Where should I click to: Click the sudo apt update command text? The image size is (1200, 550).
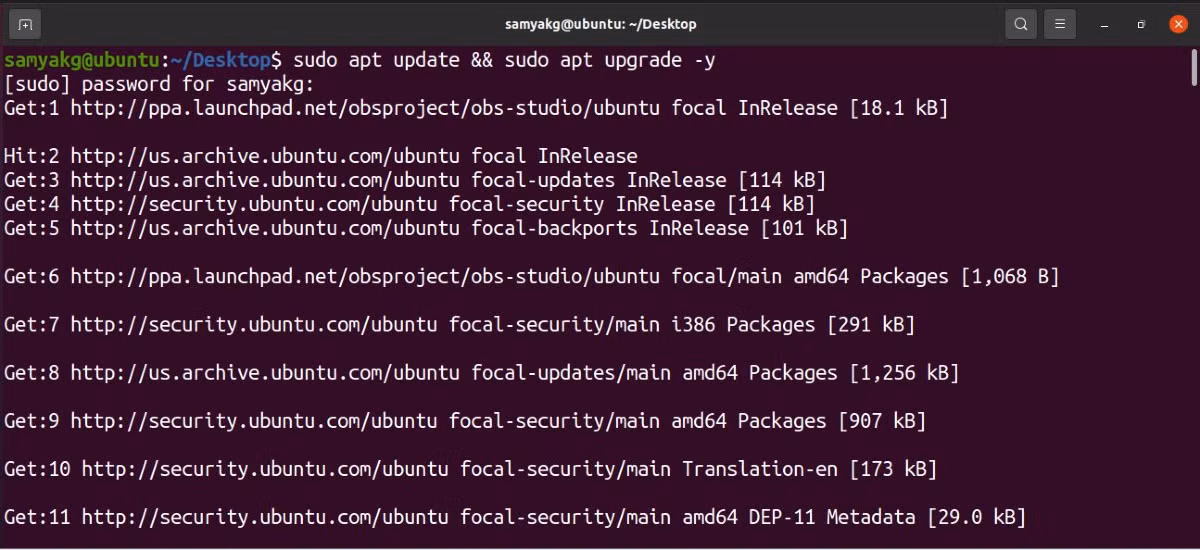(x=376, y=60)
